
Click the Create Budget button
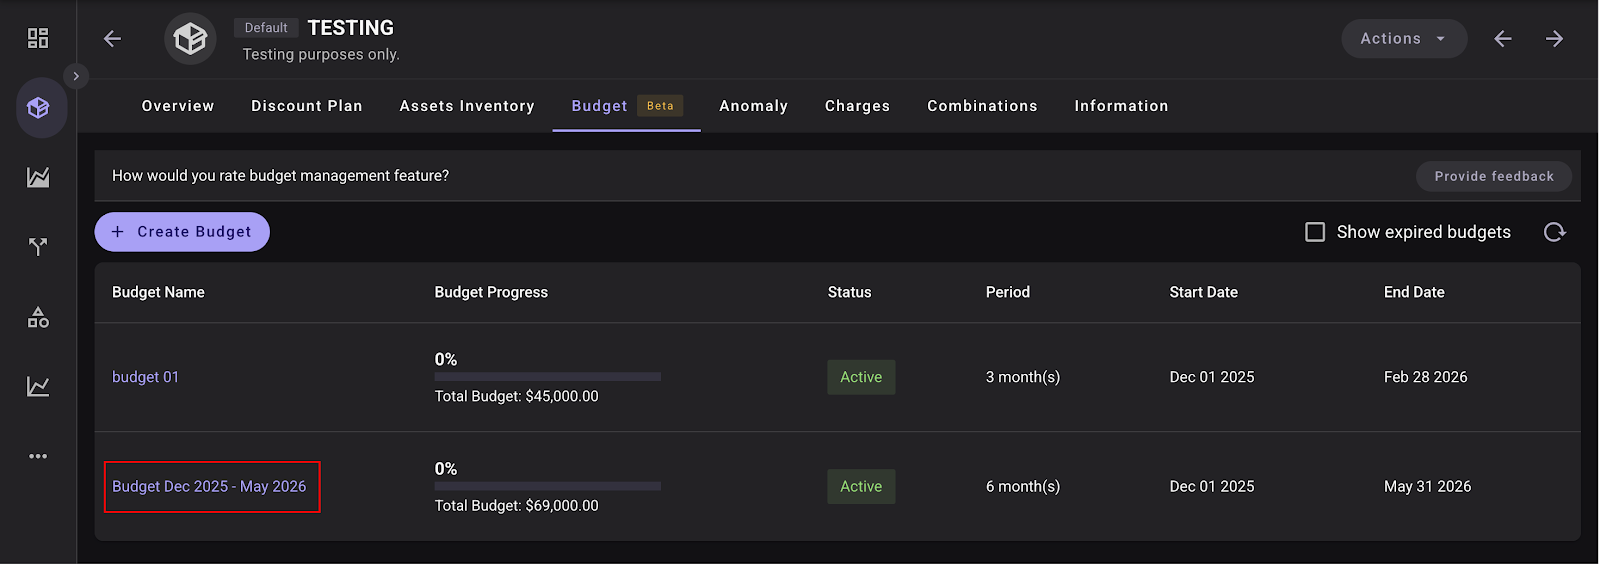tap(182, 232)
